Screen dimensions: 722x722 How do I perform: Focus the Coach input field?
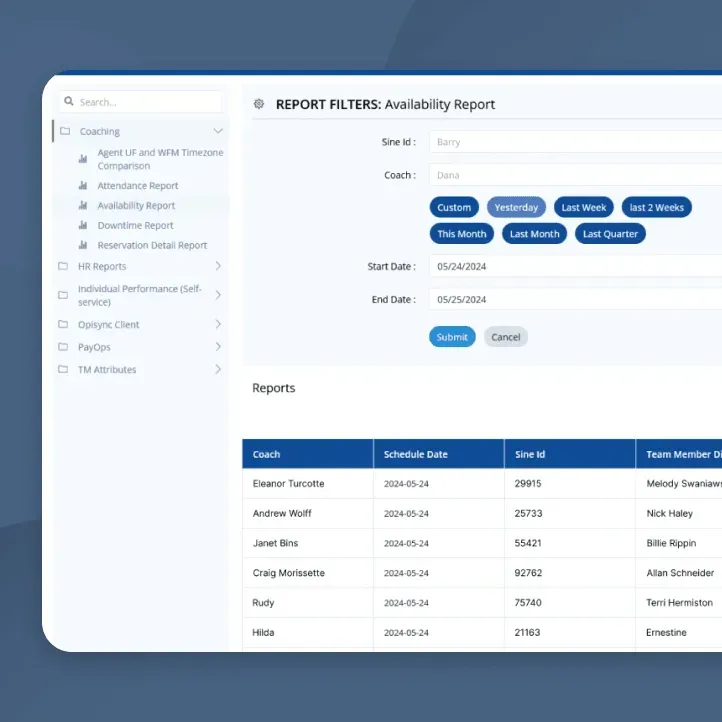(576, 175)
